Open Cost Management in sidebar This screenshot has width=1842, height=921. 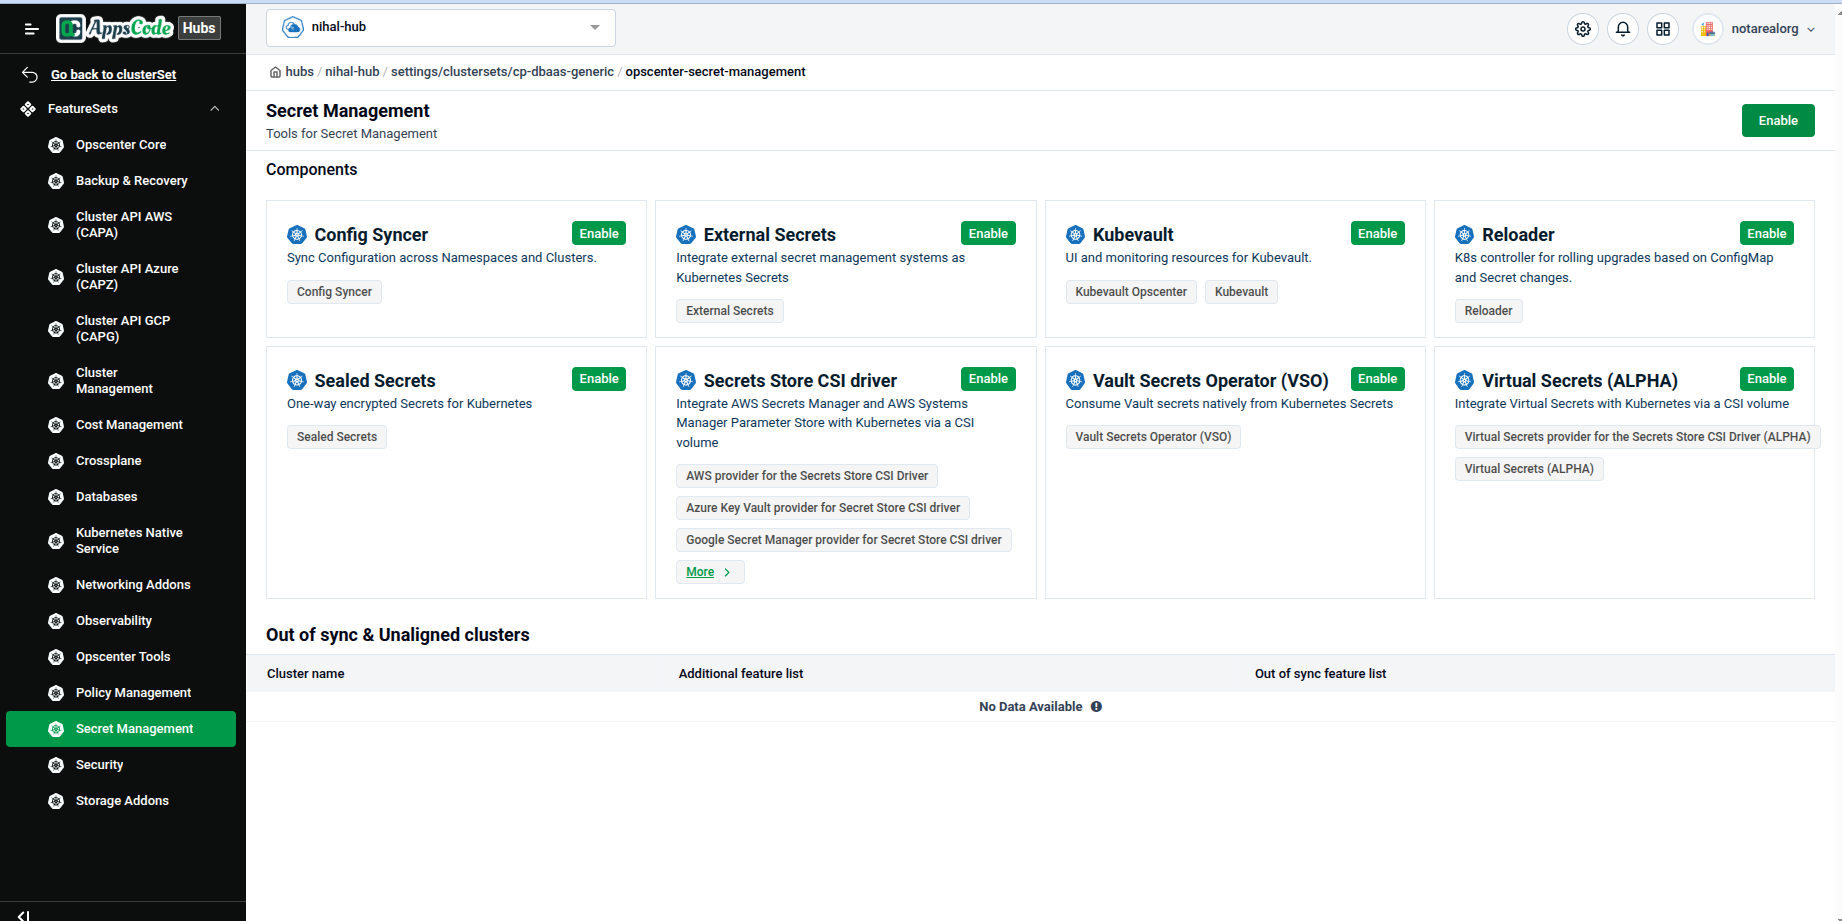coord(121,425)
